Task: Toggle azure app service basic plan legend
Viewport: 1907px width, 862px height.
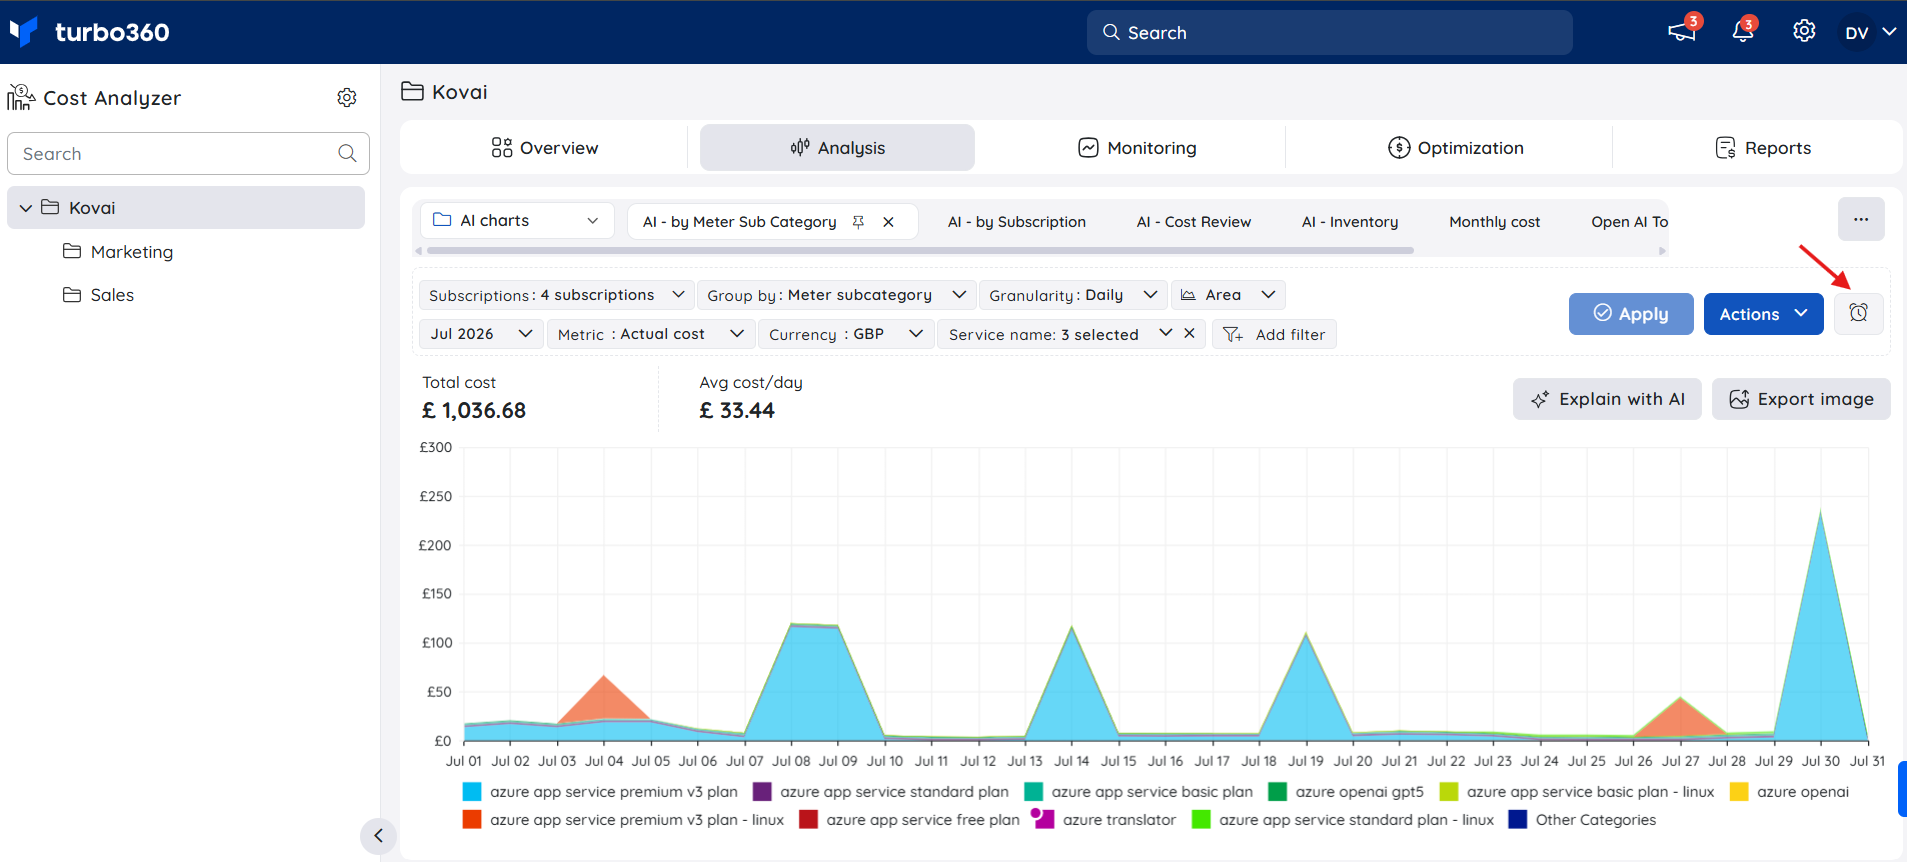Action: coord(1138,792)
